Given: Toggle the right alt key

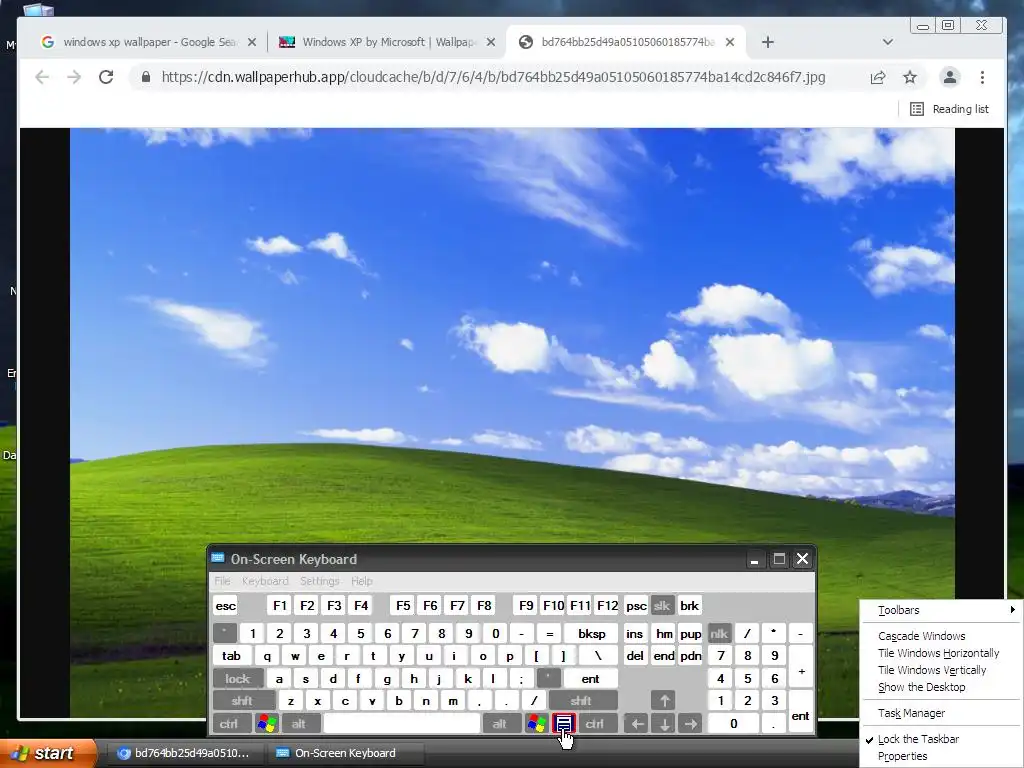Looking at the screenshot, I should click(x=500, y=724).
